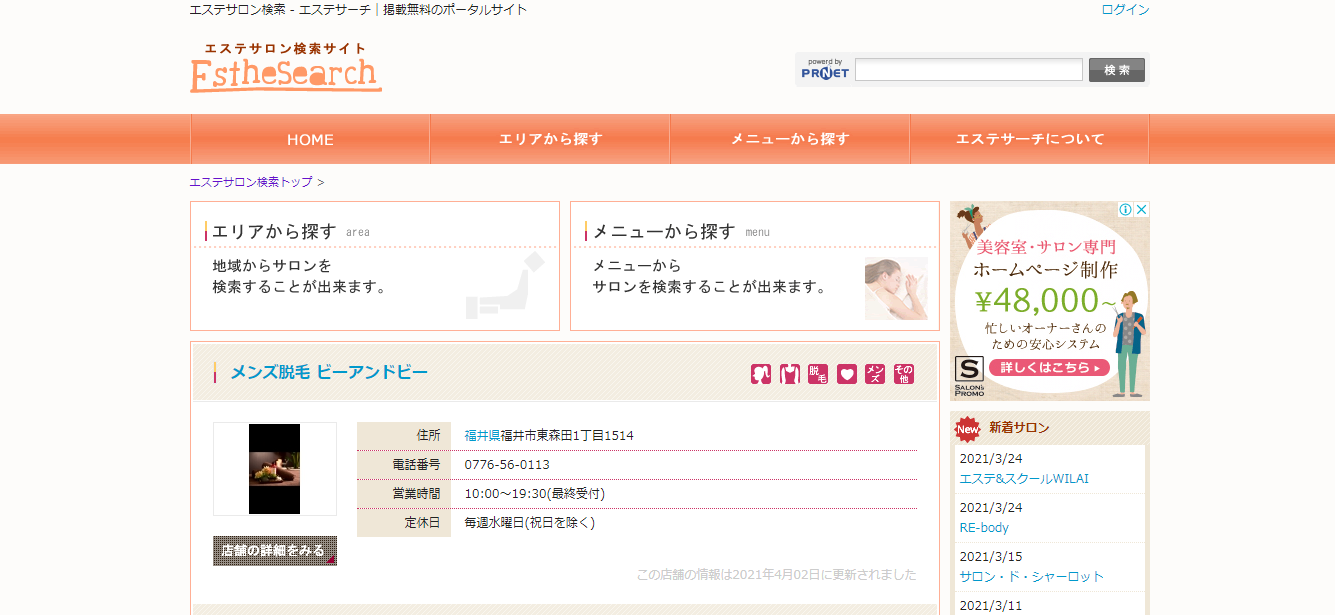
Task: Select the 脱毛 hair removal icon
Action: pos(818,374)
